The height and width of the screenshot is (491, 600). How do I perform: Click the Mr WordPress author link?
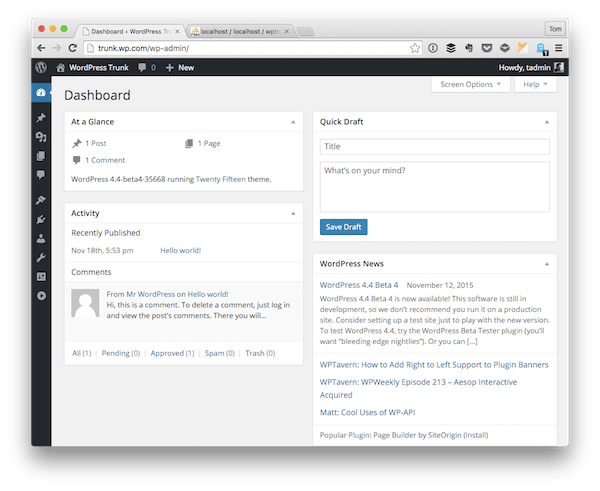[150, 294]
